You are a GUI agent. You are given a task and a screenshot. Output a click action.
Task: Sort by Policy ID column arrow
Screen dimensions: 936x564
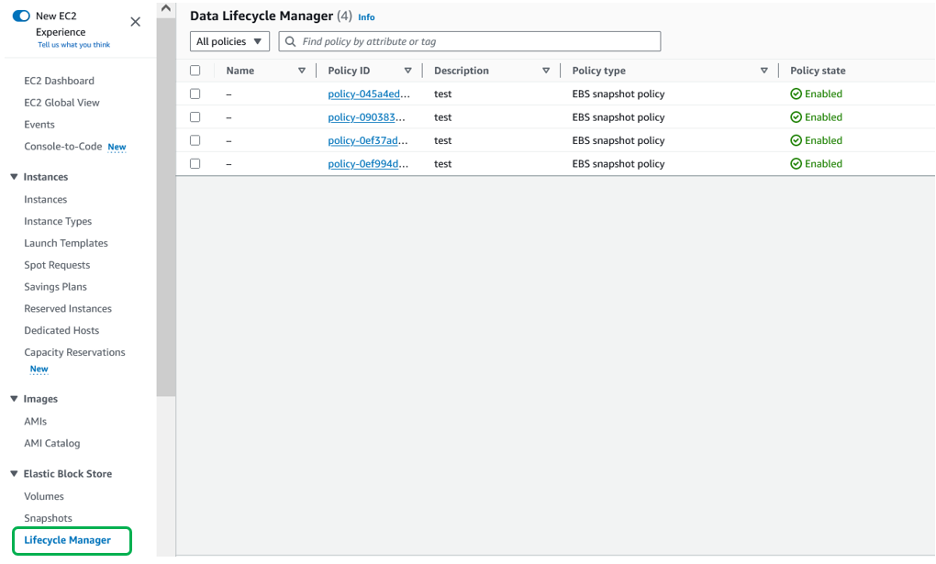tap(408, 70)
